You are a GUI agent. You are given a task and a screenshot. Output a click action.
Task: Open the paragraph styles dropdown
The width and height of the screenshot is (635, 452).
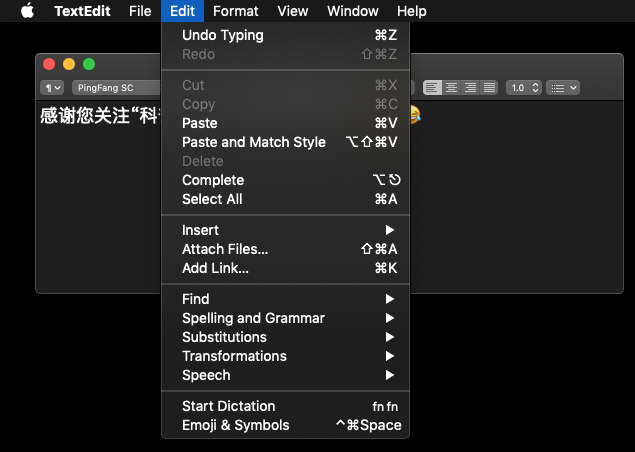[x=51, y=87]
